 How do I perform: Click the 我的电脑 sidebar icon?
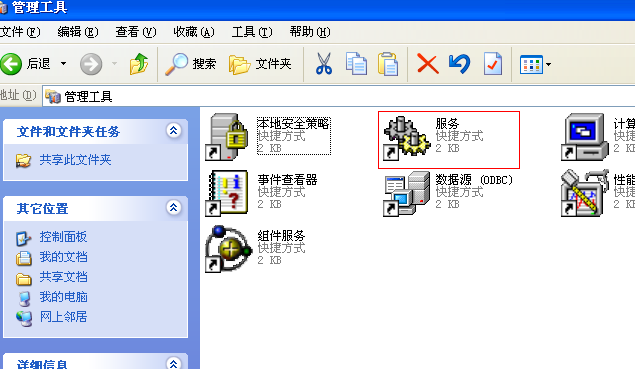pos(24,299)
